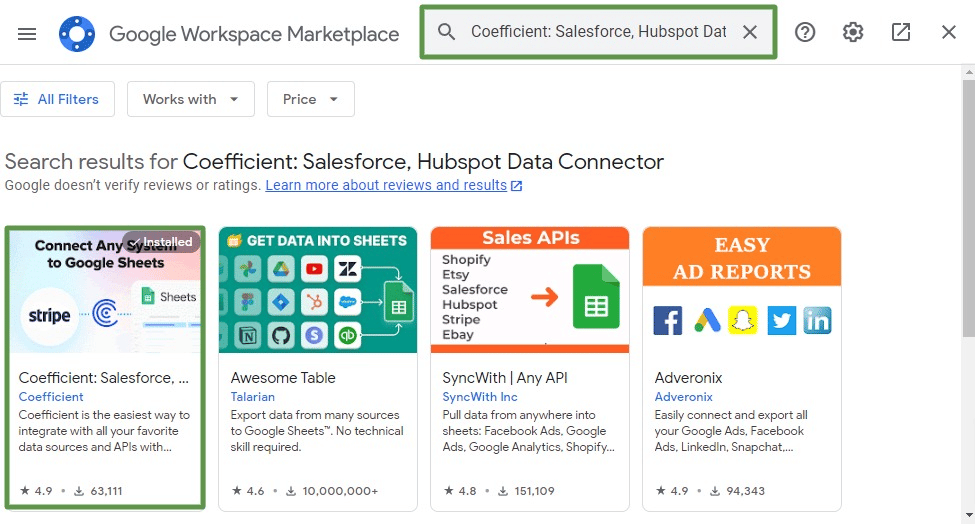This screenshot has width=975, height=524.
Task: Close the Marketplace dialog
Action: 948,32
